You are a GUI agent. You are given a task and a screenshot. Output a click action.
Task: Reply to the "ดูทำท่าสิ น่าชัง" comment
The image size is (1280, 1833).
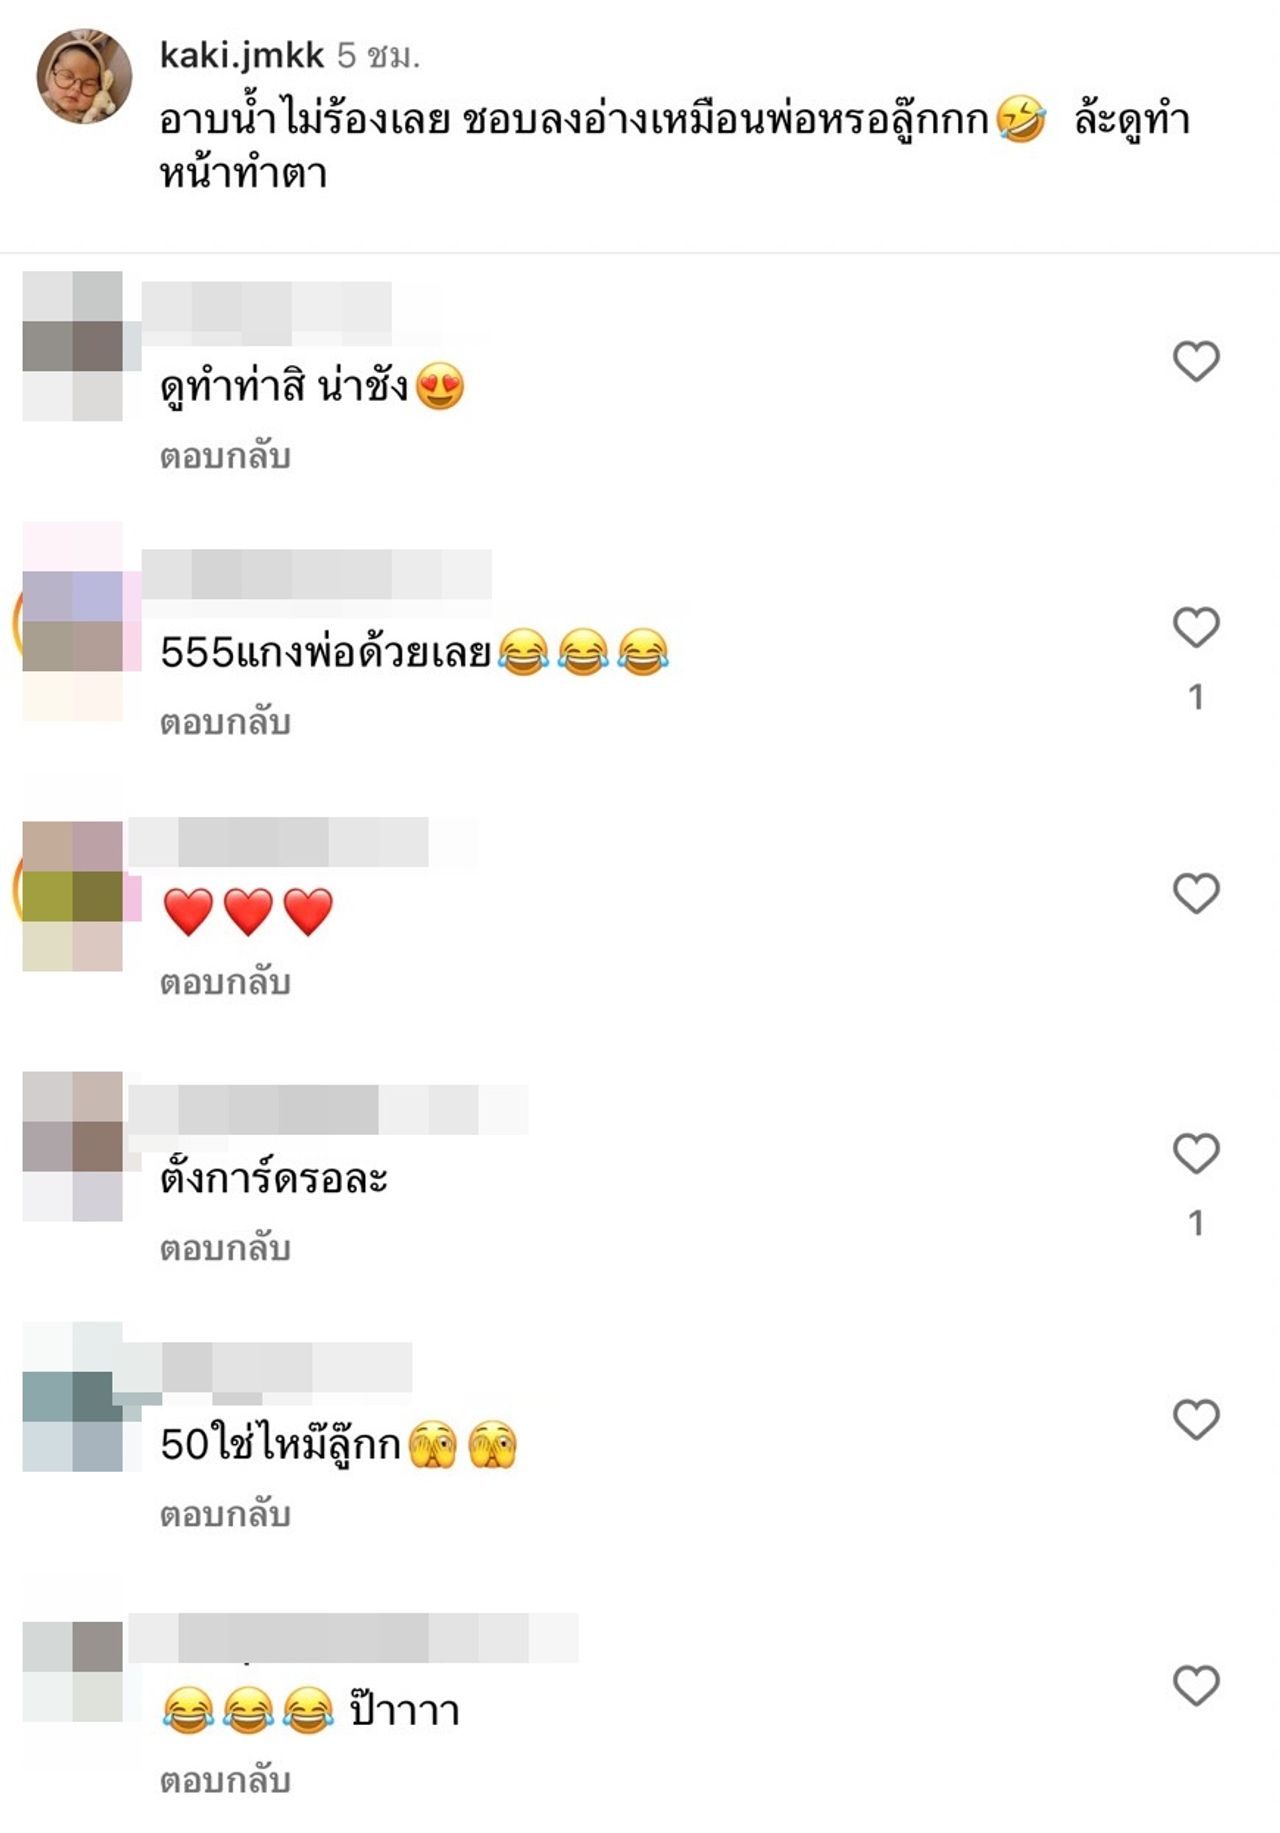click(225, 456)
